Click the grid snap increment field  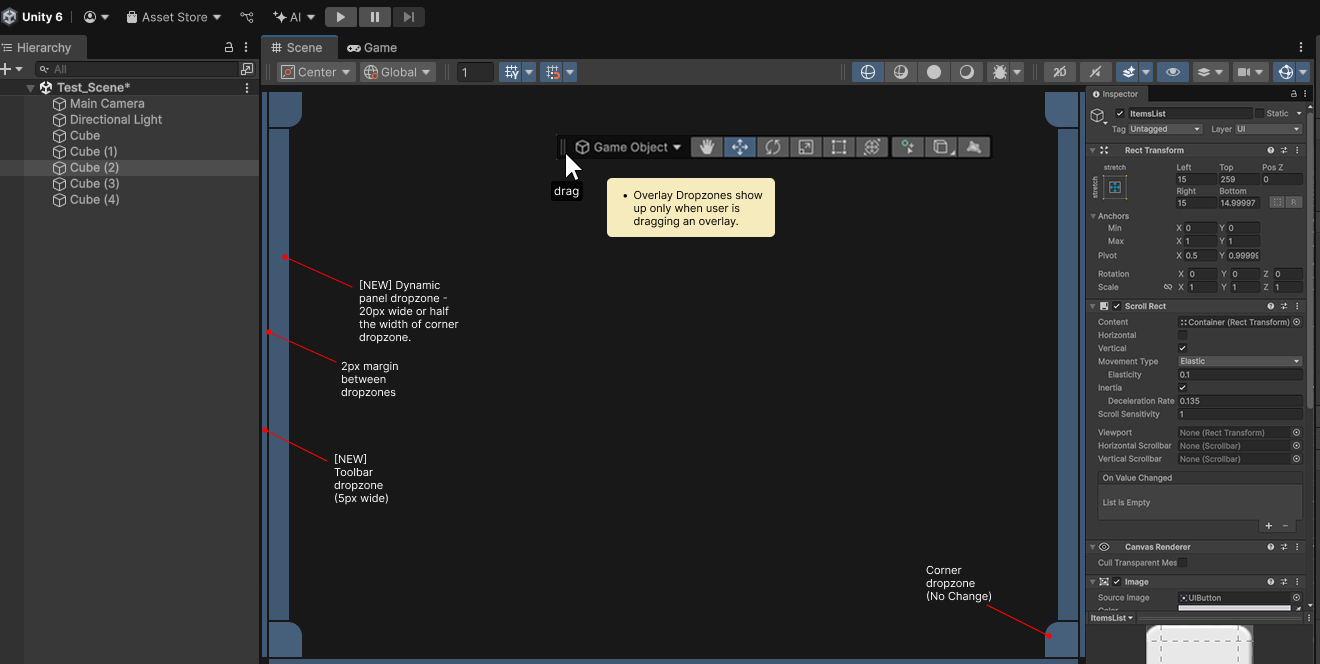point(476,72)
